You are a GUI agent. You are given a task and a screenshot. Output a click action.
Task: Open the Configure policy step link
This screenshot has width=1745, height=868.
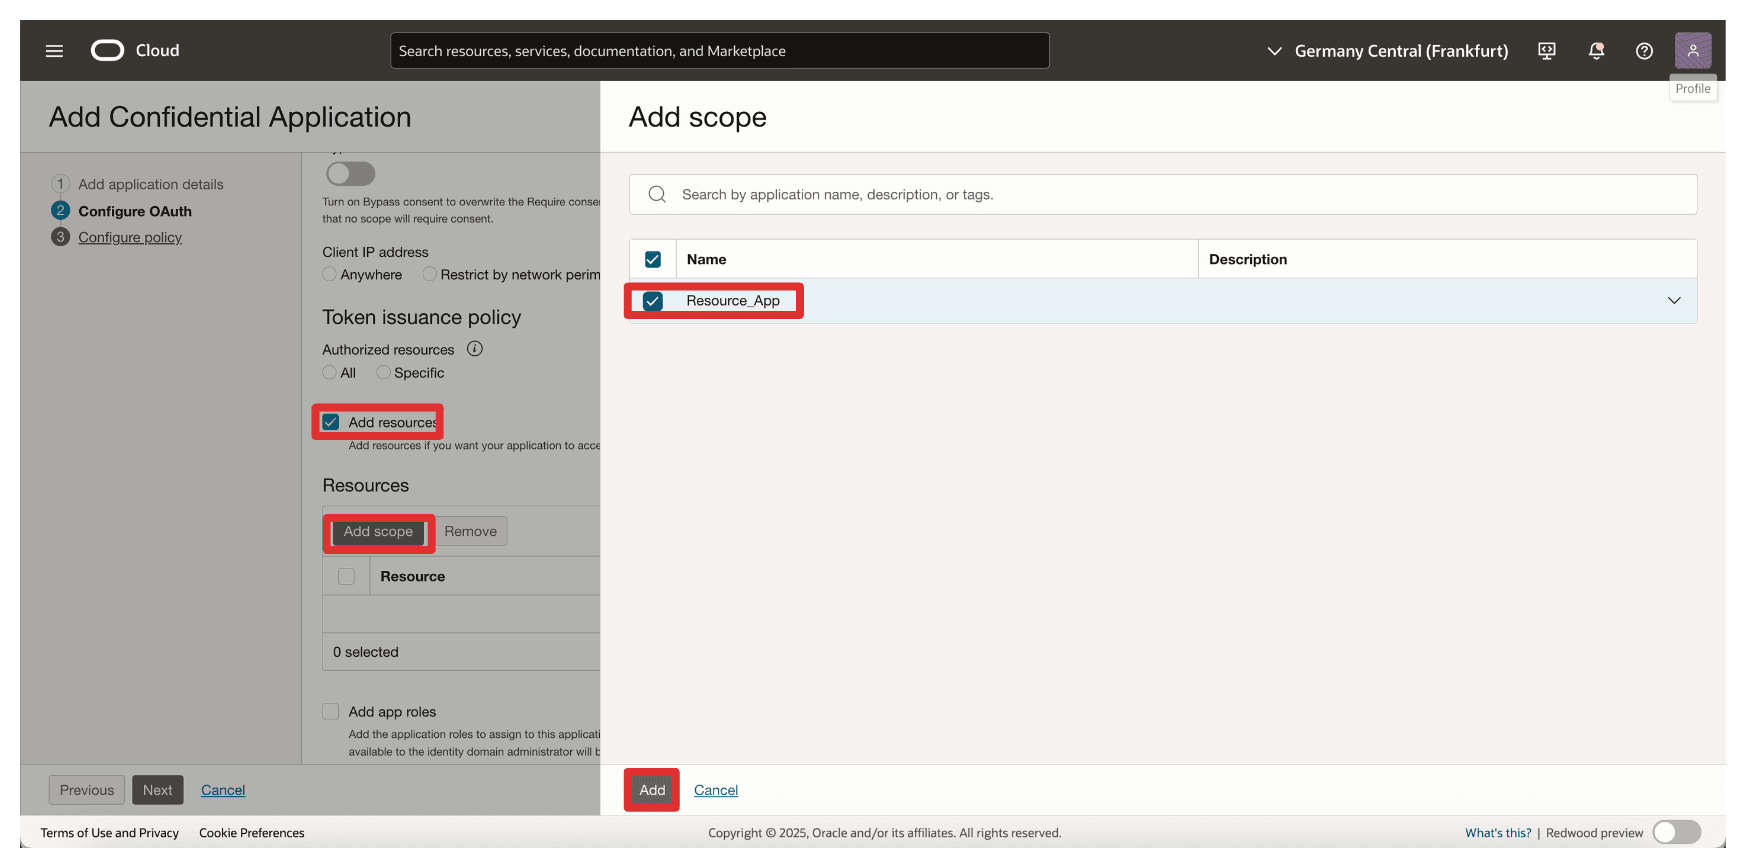click(130, 237)
